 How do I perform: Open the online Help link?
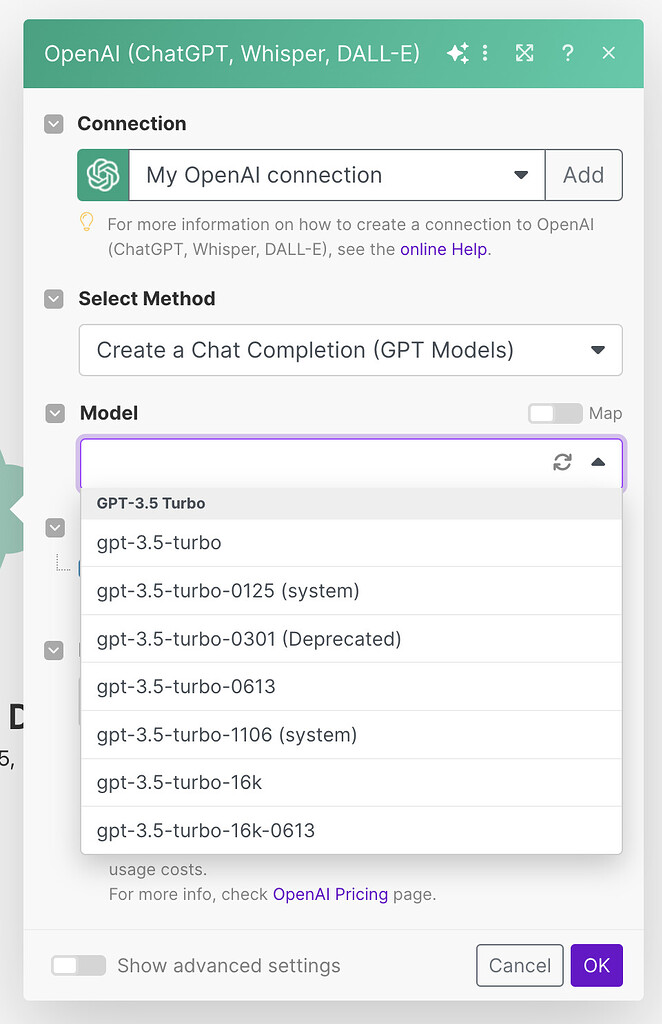443,249
